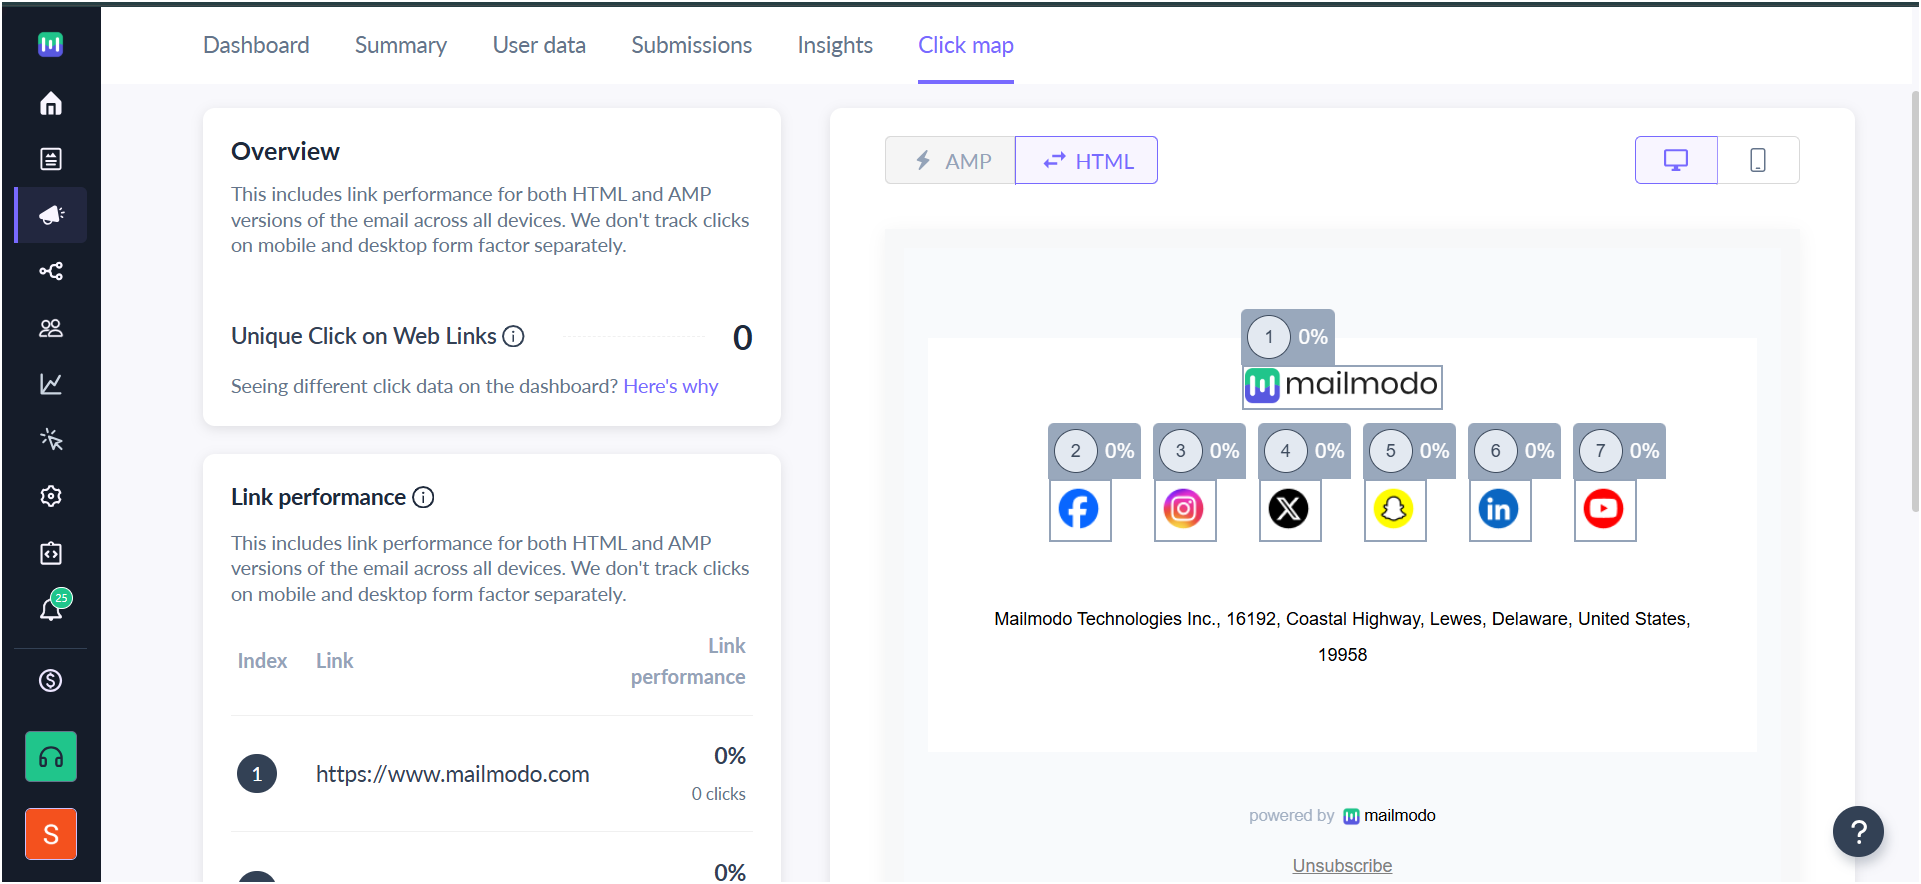Click the Instagram icon in email preview
This screenshot has width=1921, height=884.
pos(1184,509)
